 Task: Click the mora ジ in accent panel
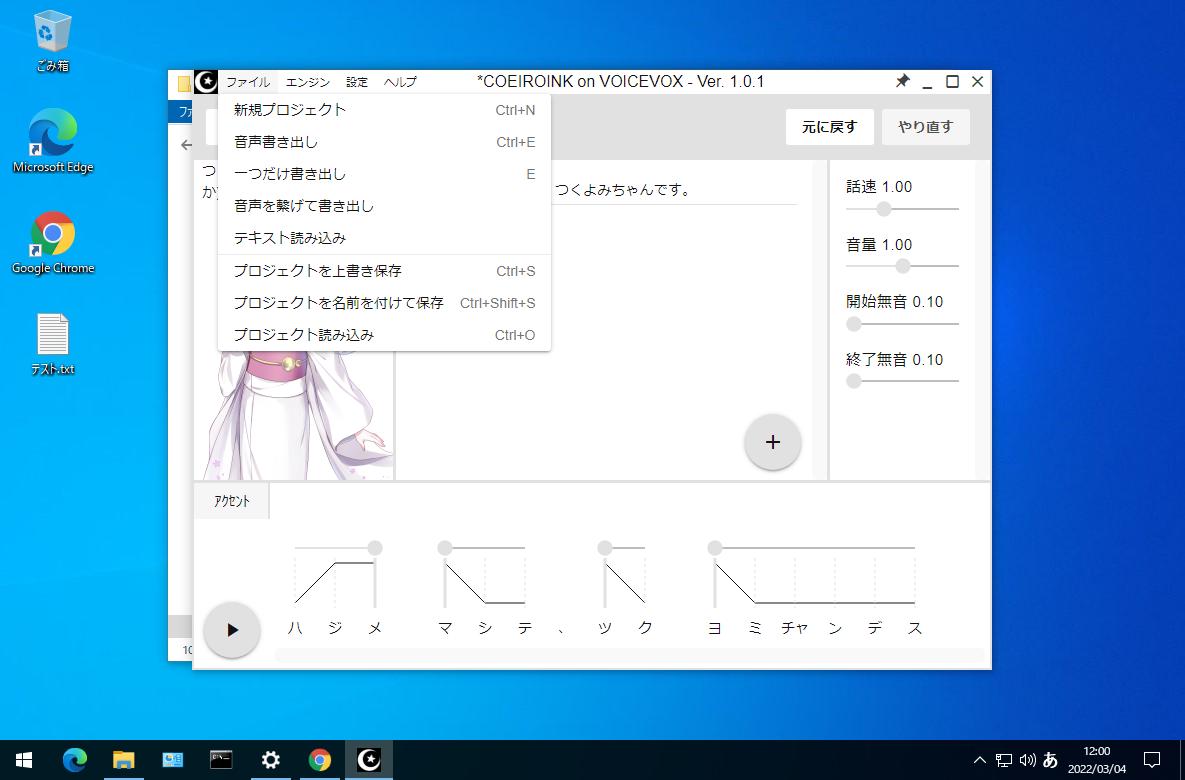pyautogui.click(x=336, y=628)
